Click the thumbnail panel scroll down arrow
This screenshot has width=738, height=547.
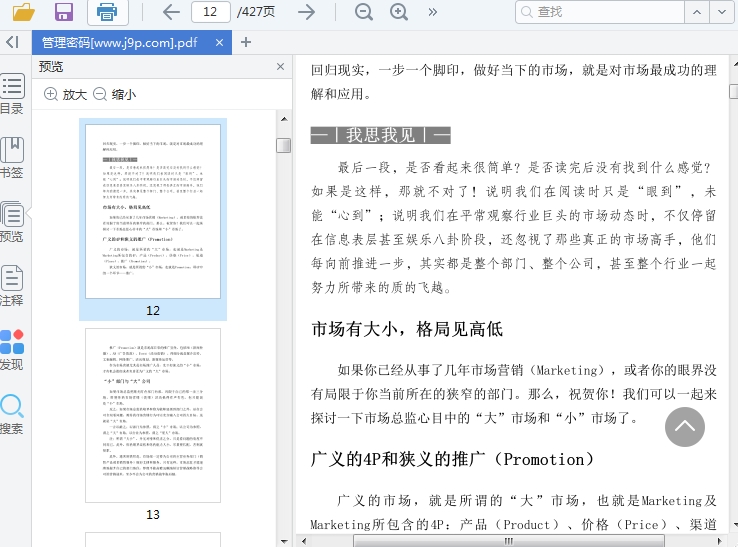[x=284, y=541]
